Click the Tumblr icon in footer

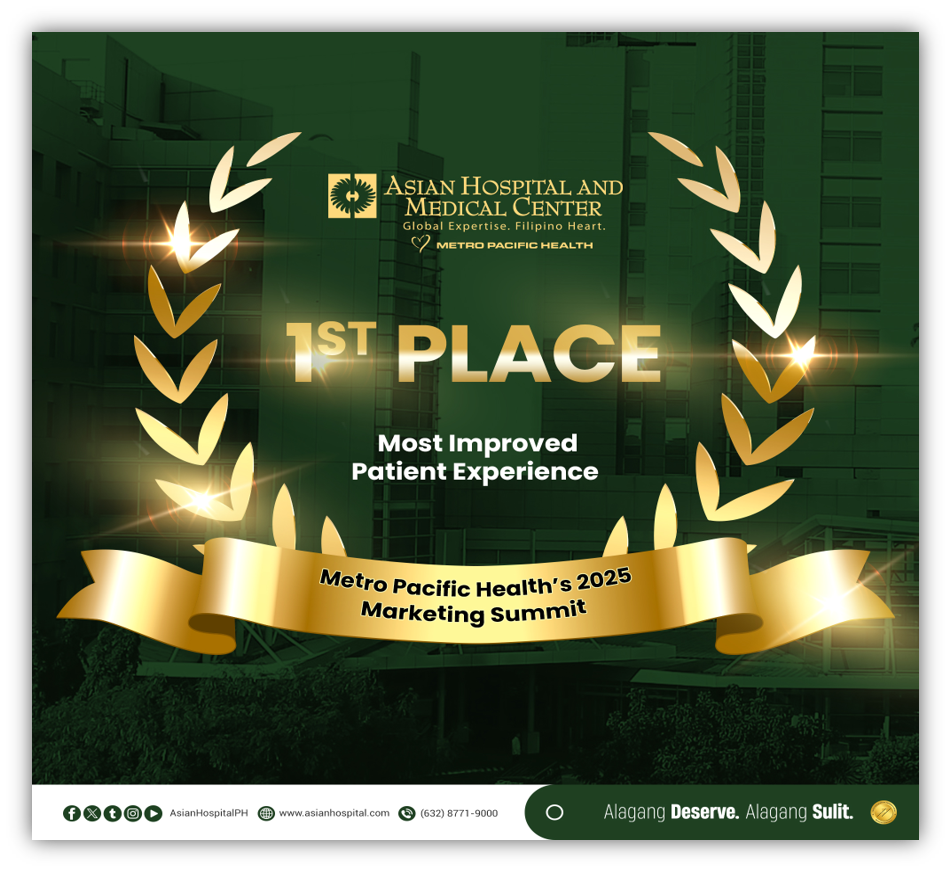click(x=113, y=813)
